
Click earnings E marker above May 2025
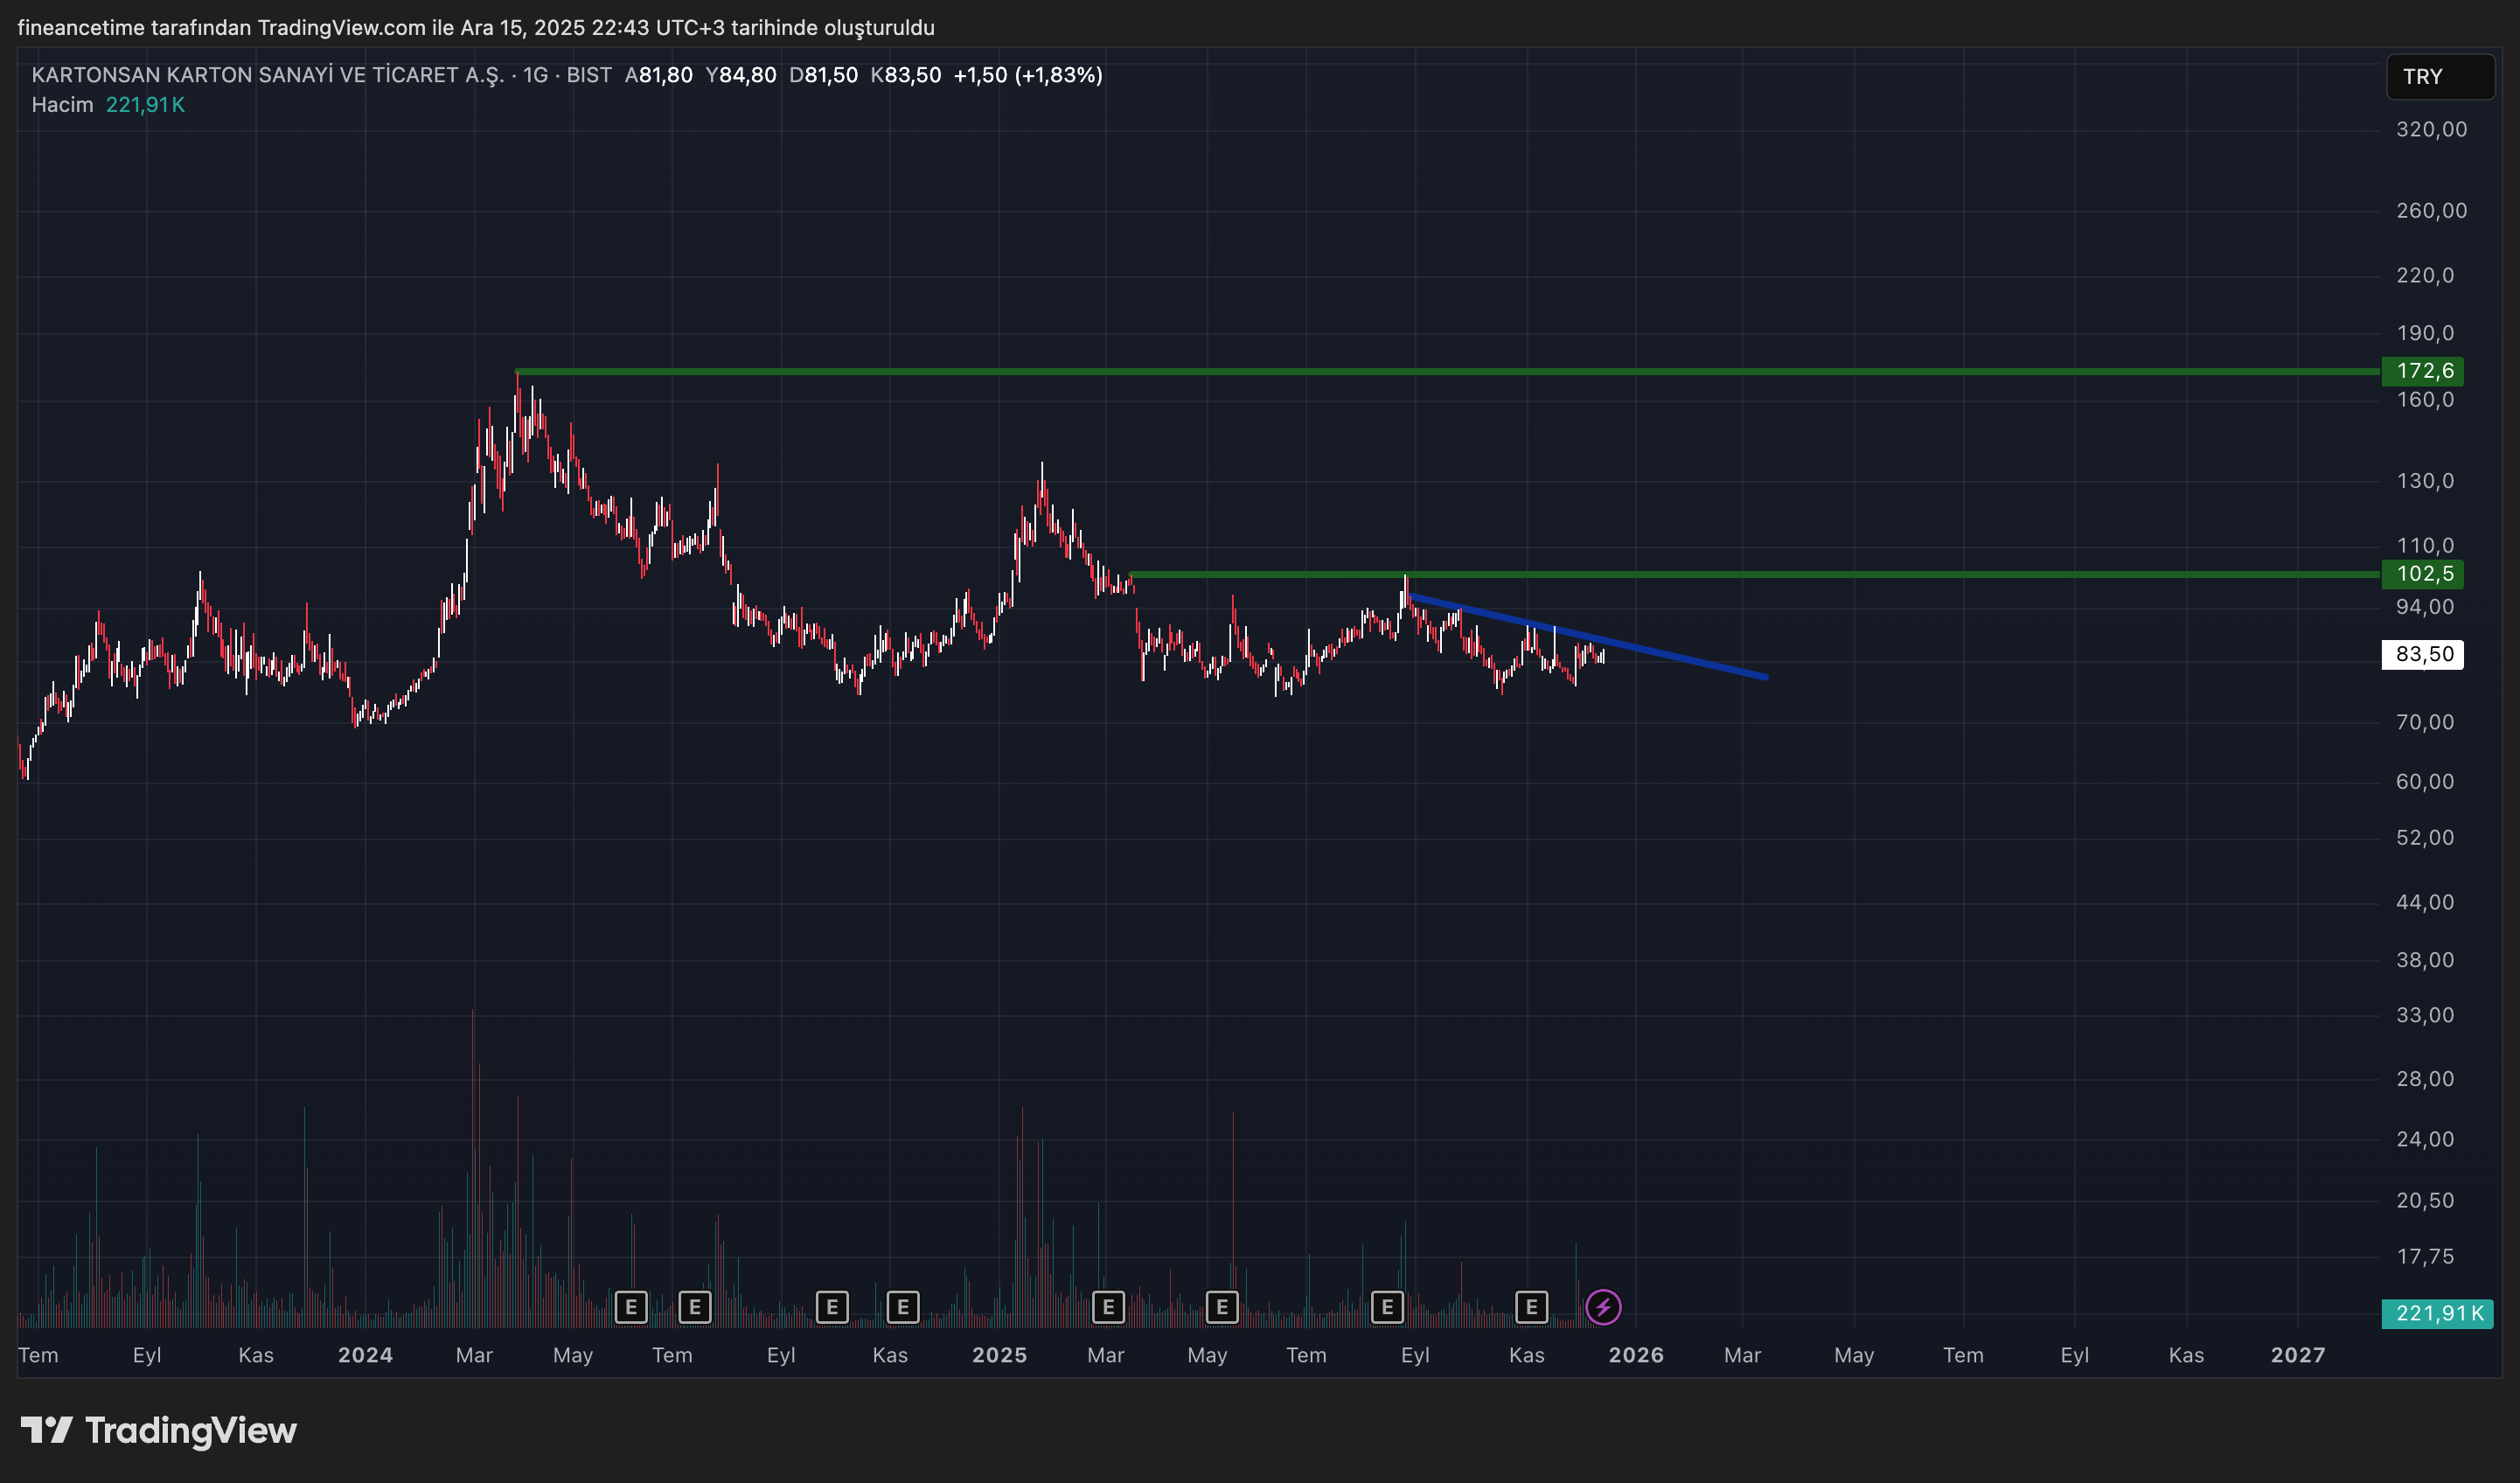1222,1307
